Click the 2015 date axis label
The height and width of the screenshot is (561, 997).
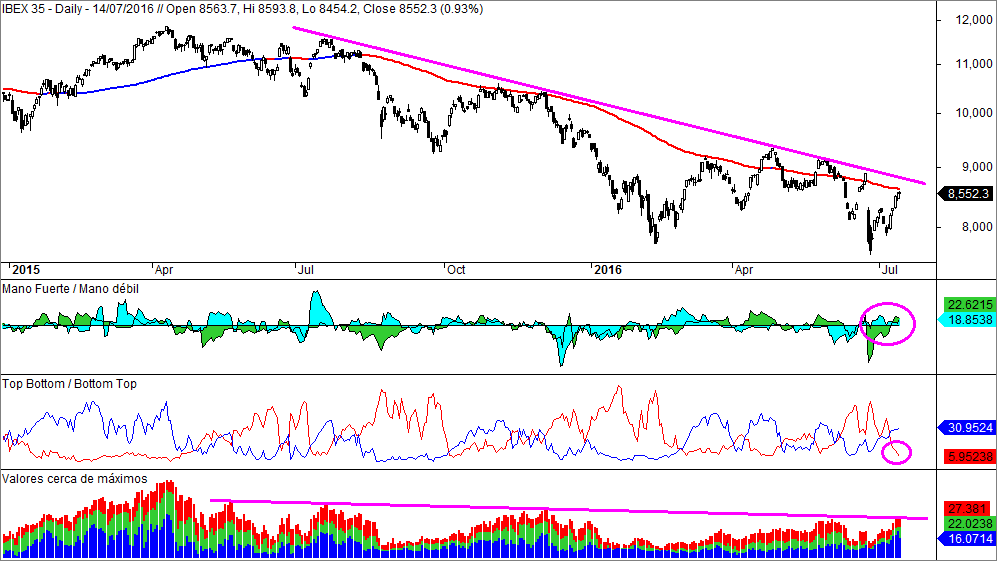pos(26,270)
